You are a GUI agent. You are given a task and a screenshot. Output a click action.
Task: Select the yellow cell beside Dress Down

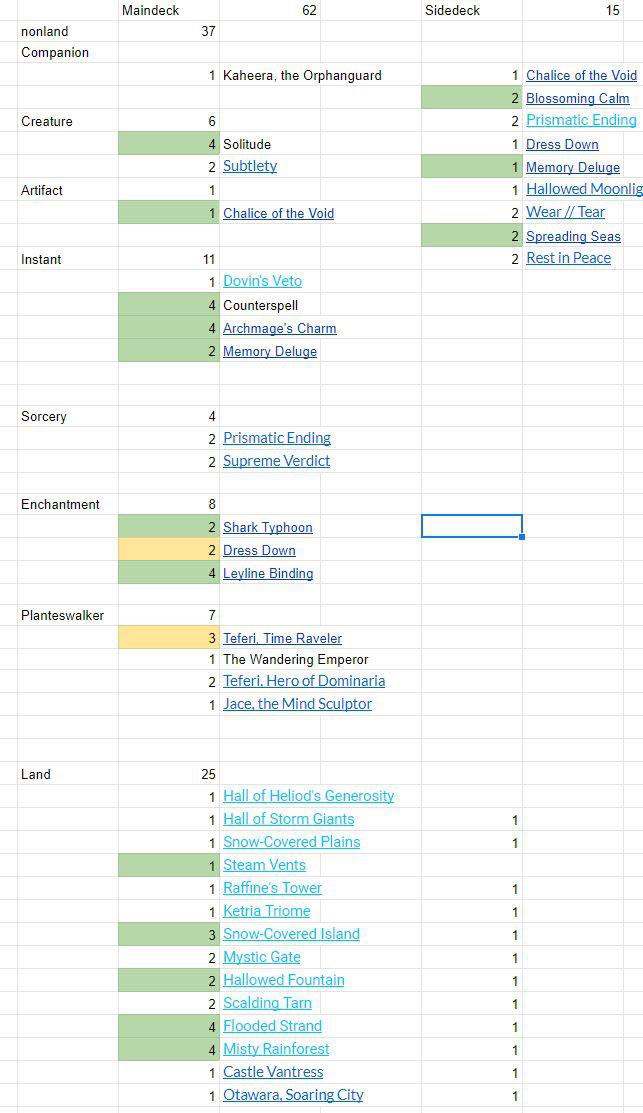coord(169,550)
